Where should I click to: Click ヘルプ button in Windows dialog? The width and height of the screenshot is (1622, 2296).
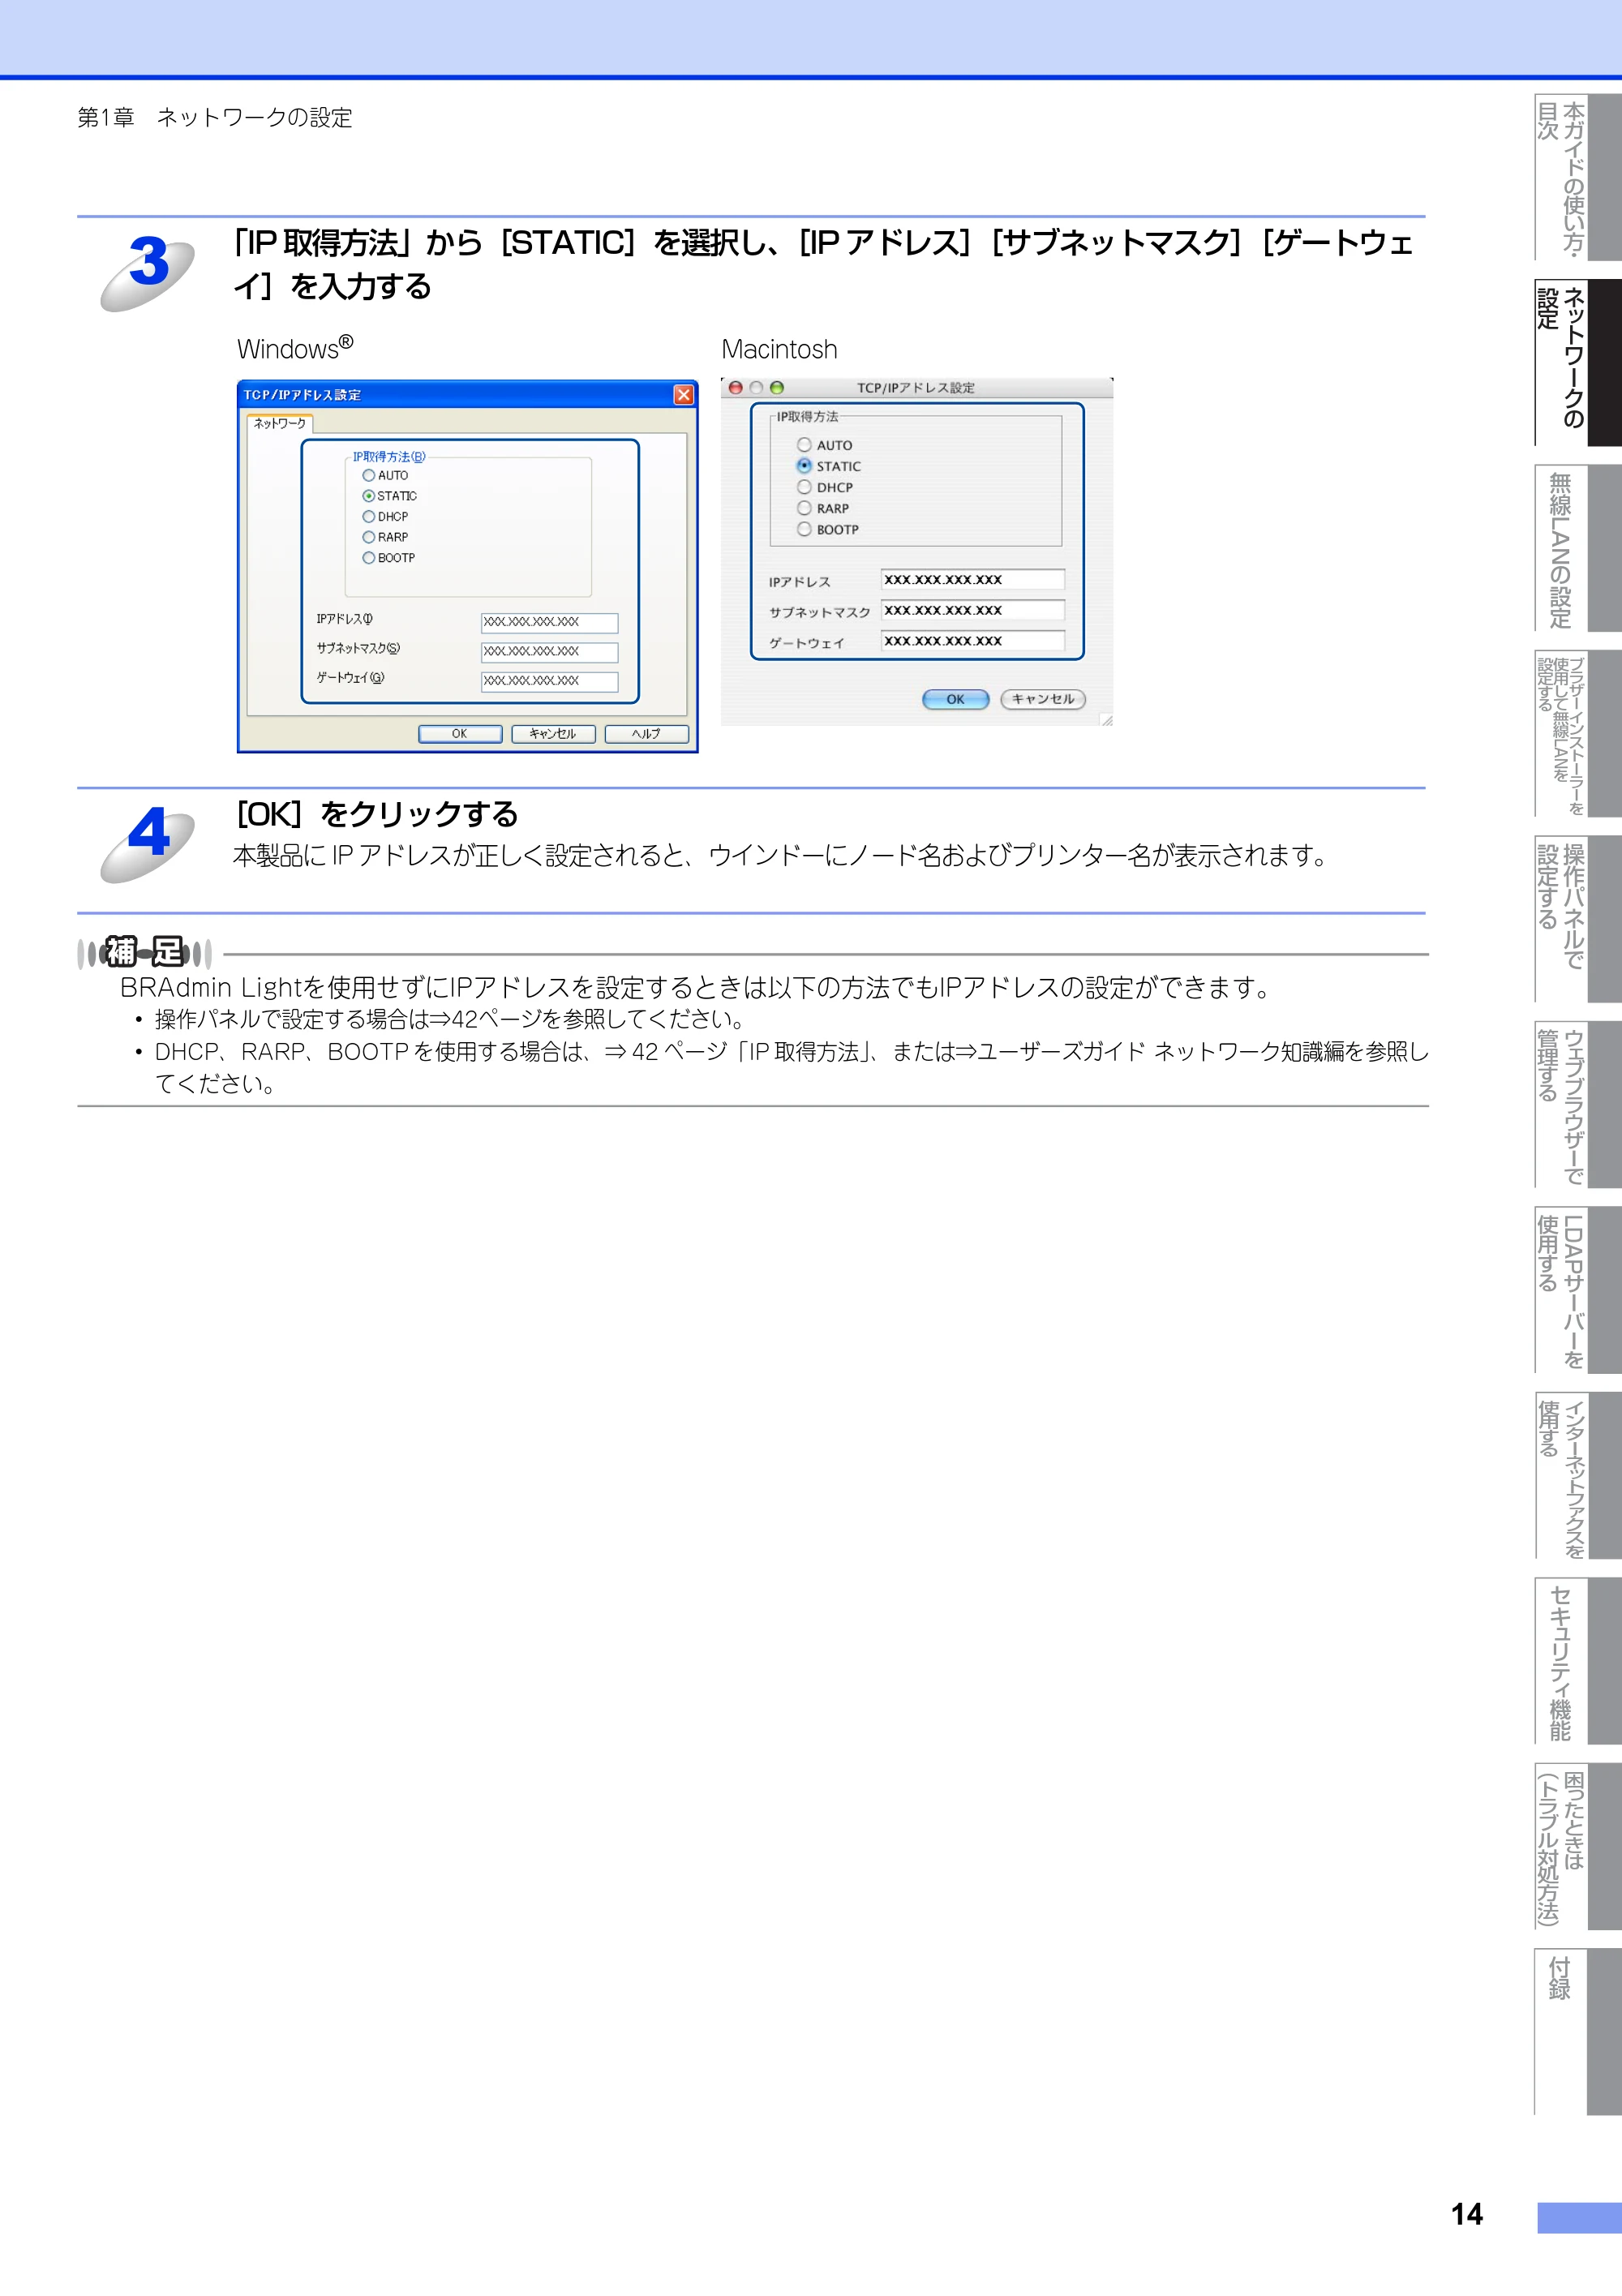pyautogui.click(x=647, y=734)
